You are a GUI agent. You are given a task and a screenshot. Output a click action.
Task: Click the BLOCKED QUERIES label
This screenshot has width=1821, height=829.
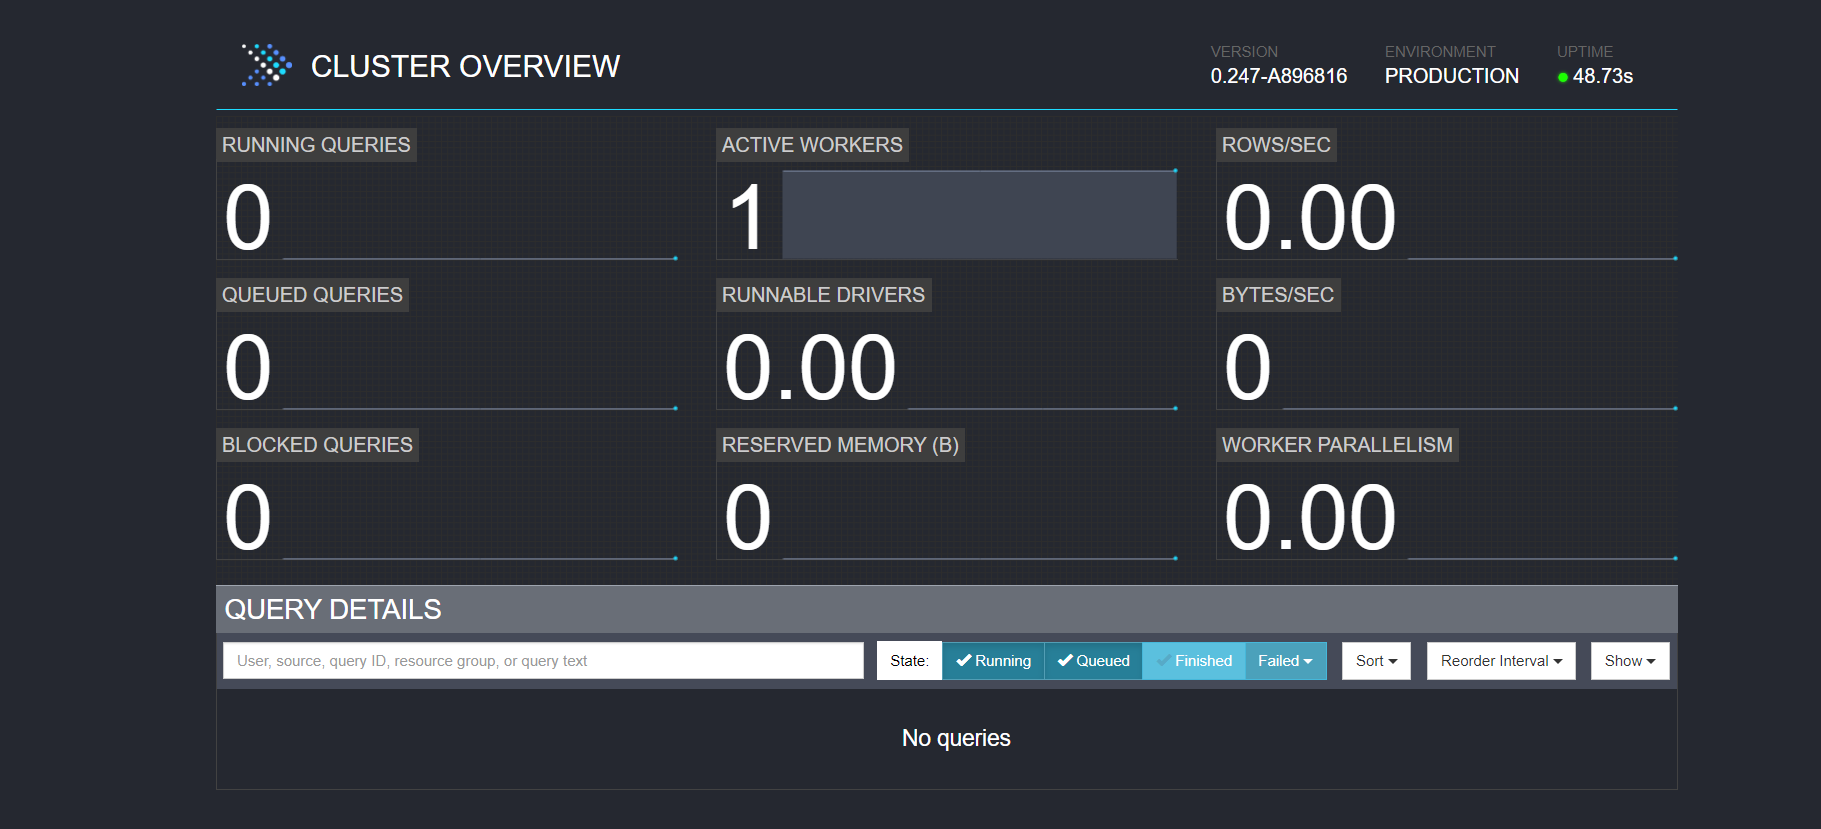pyautogui.click(x=317, y=445)
